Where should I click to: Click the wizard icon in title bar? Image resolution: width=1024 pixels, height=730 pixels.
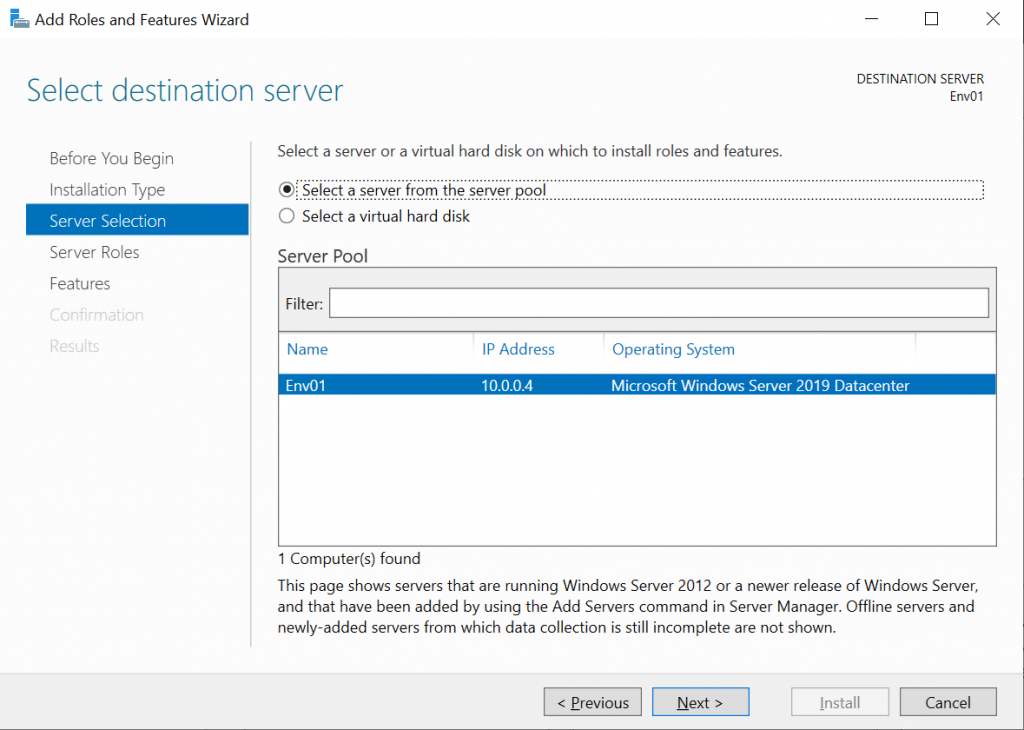[19, 19]
